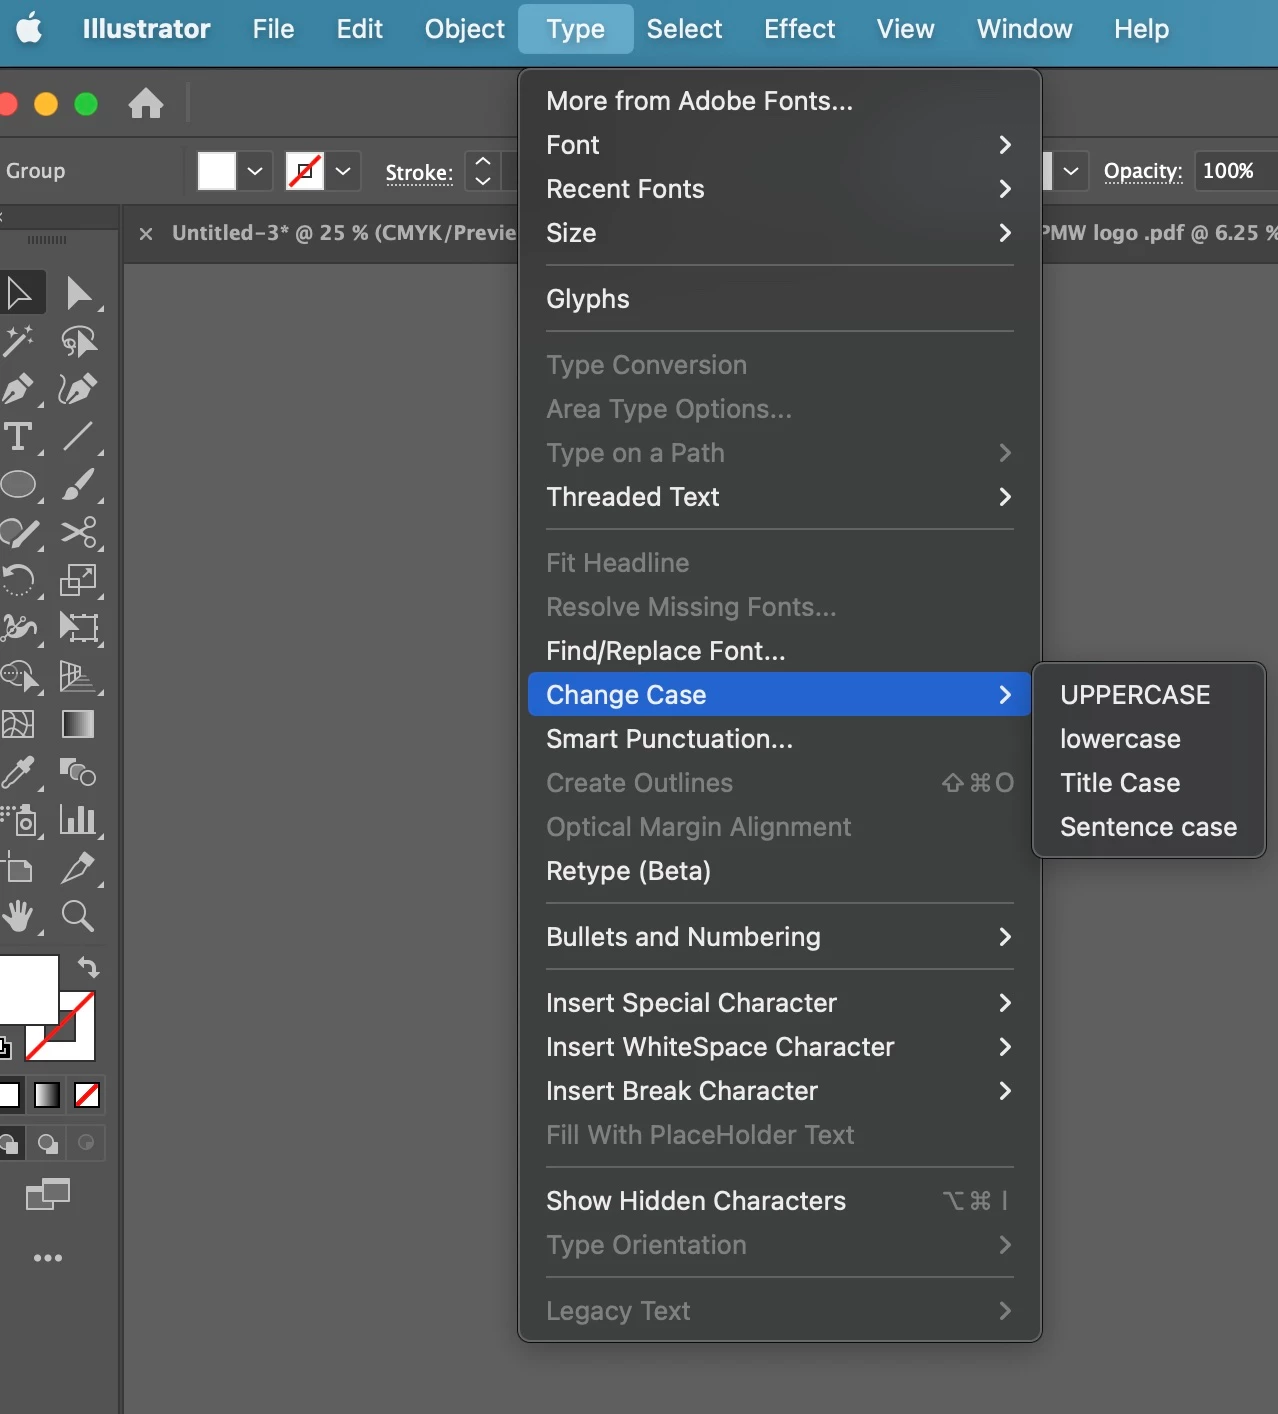Image resolution: width=1278 pixels, height=1414 pixels.
Task: Select the Eyedropper tool
Action: 20,773
